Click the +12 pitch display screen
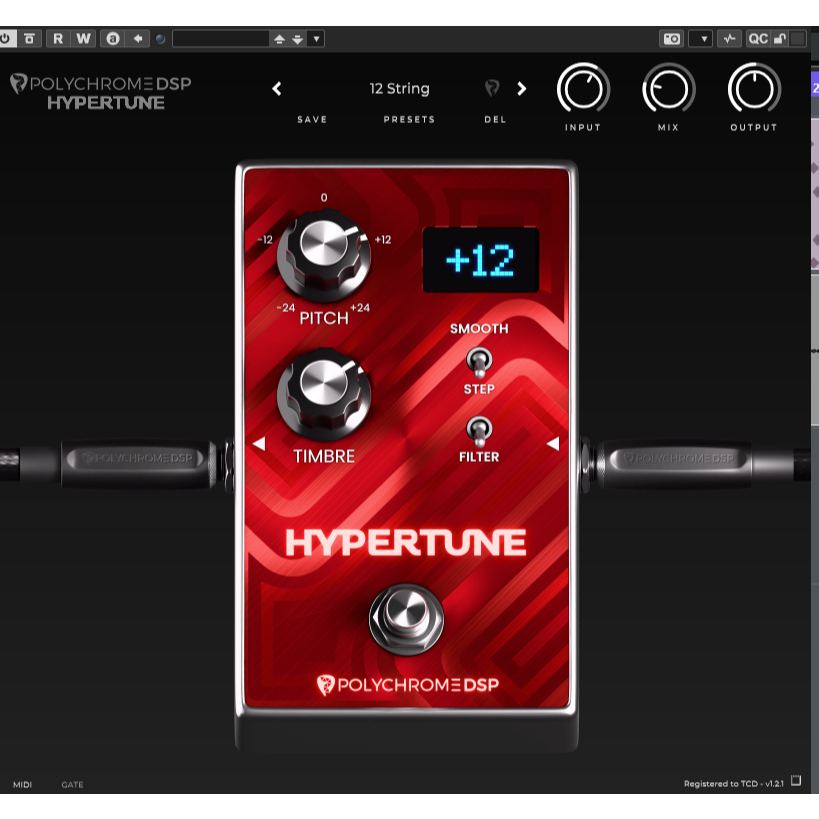The image size is (819, 819). click(x=481, y=260)
